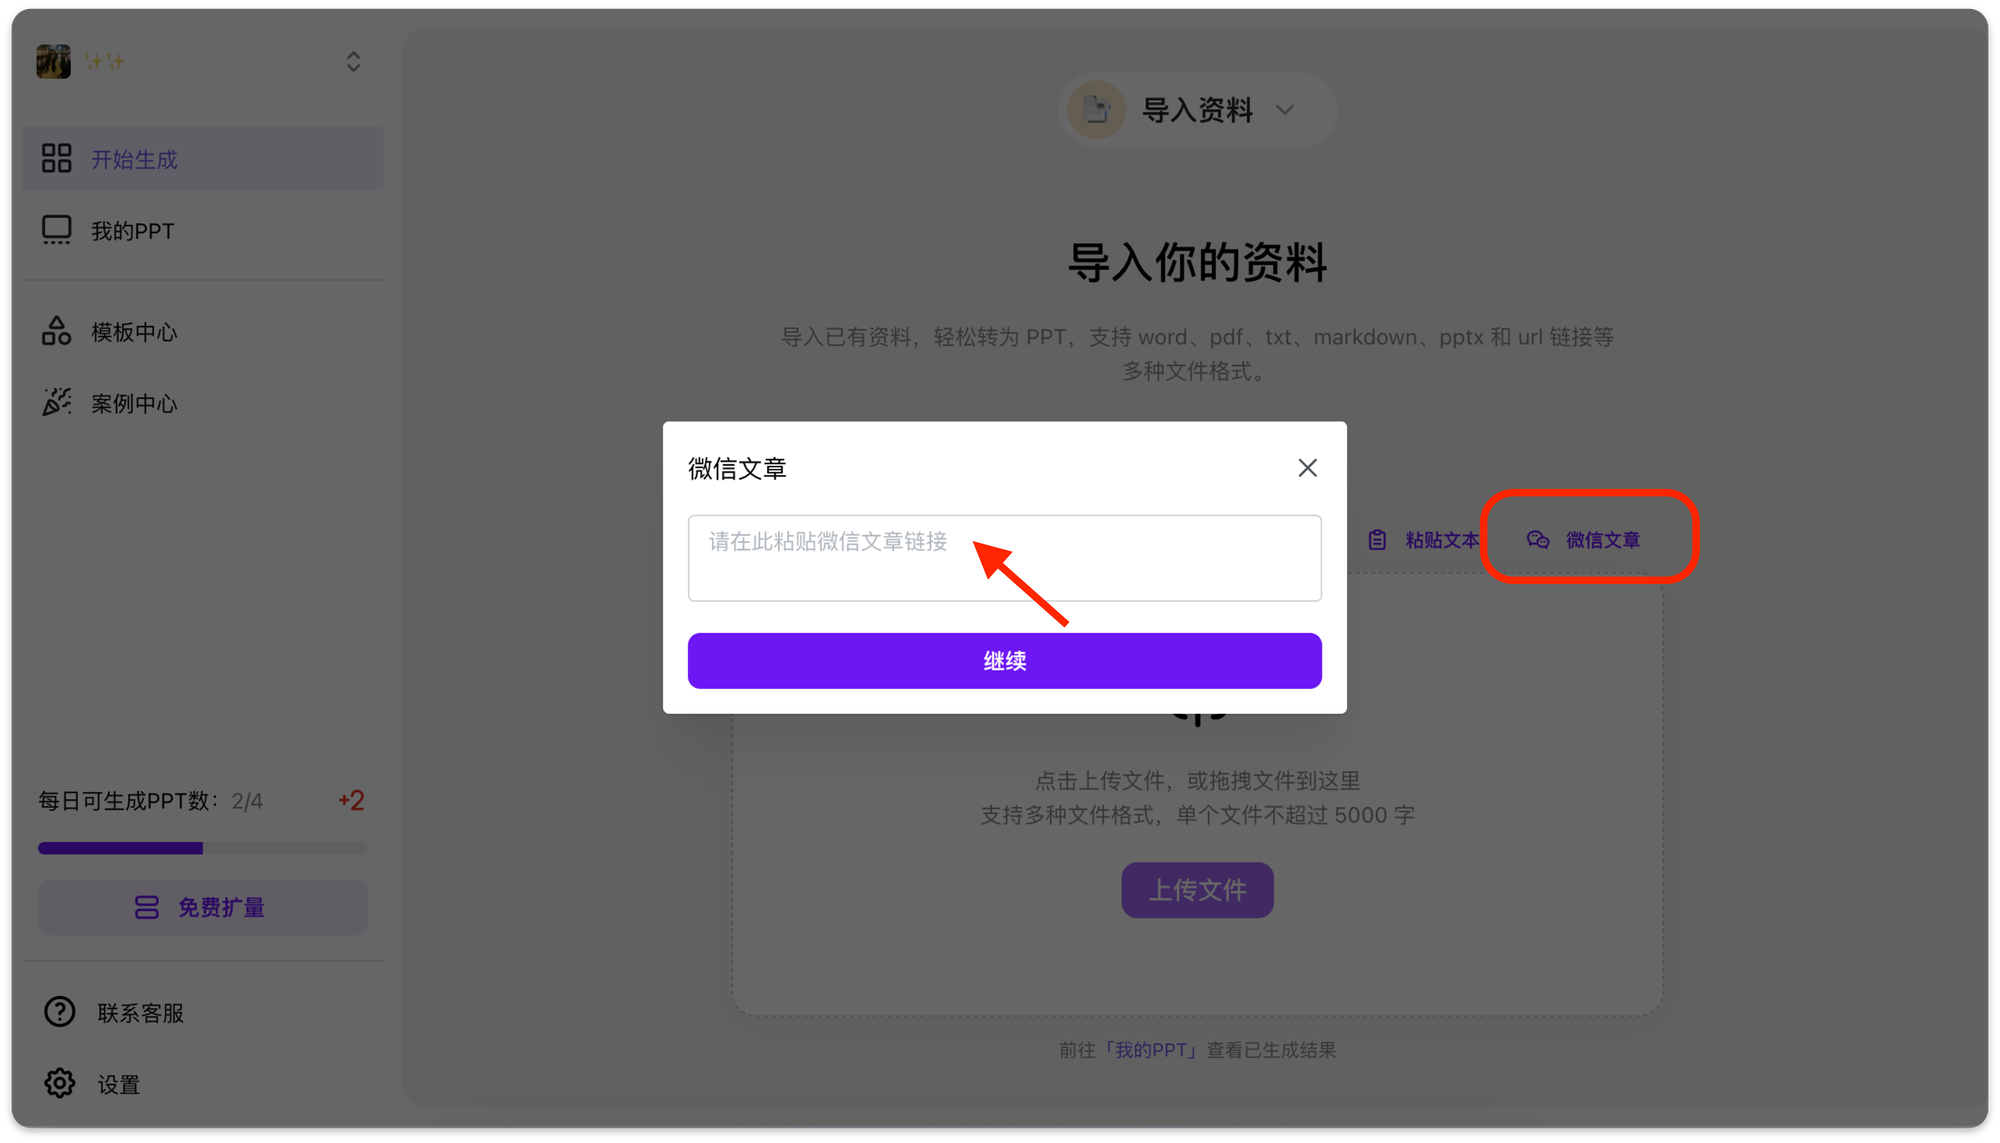Select 粘贴文本 paste text tab
Viewport: 2000px width, 1143px height.
pyautogui.click(x=1424, y=540)
